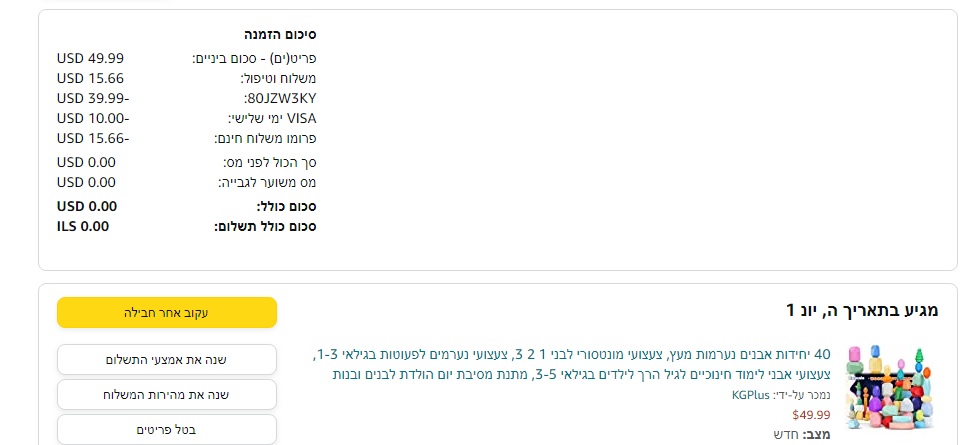Screen dimensions: 960x445
Task: Click the "מס משוער לגבייה" estimated tax label
Action: pos(267,182)
